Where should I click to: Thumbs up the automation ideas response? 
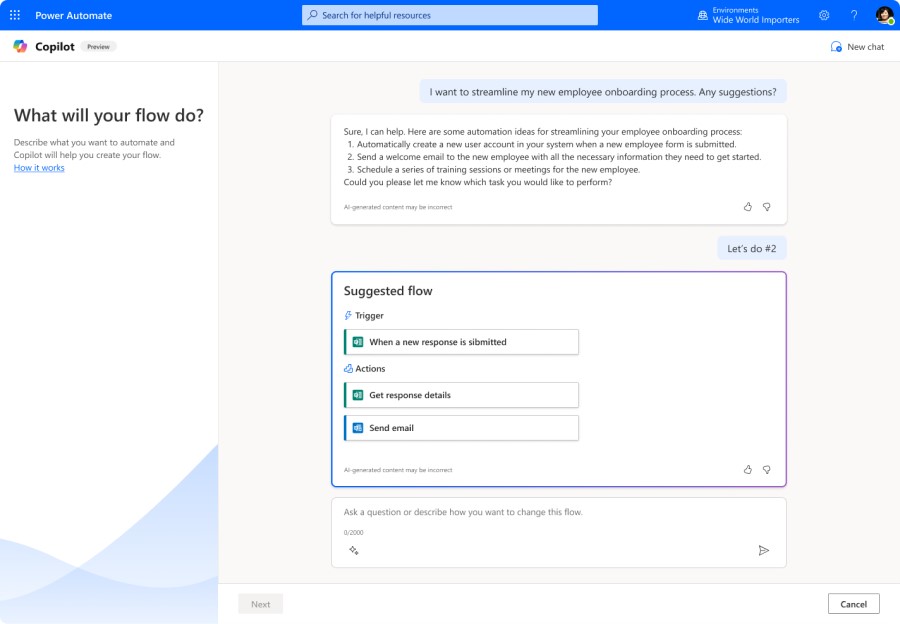coord(748,205)
